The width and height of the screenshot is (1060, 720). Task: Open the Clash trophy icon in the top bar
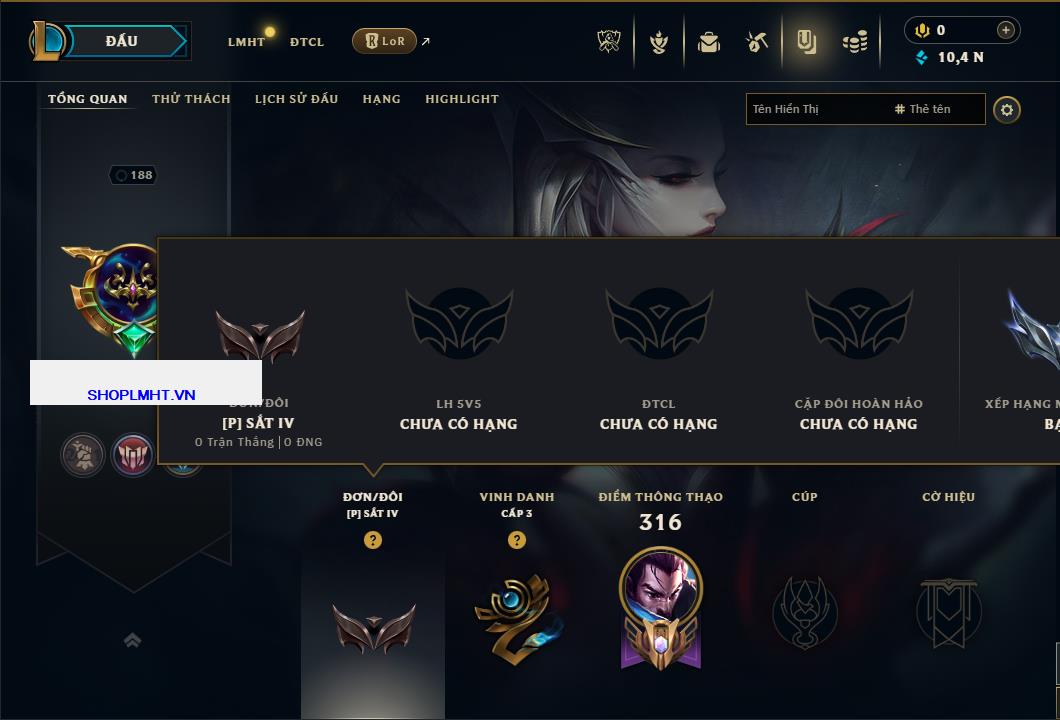tap(609, 42)
